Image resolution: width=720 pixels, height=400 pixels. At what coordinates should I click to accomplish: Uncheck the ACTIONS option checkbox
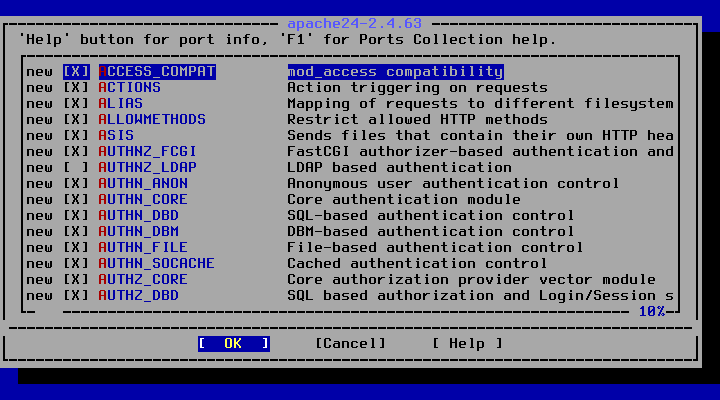[76, 88]
